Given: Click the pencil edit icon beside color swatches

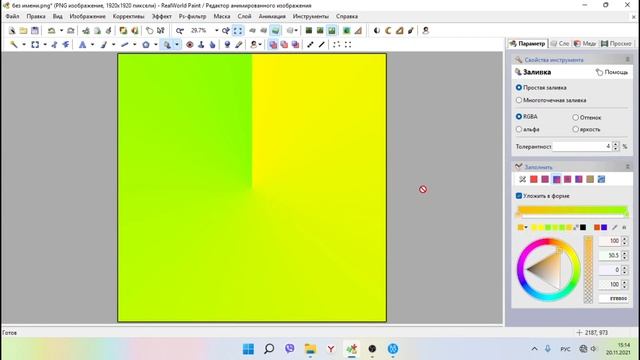Looking at the screenshot, I should click(x=615, y=227).
